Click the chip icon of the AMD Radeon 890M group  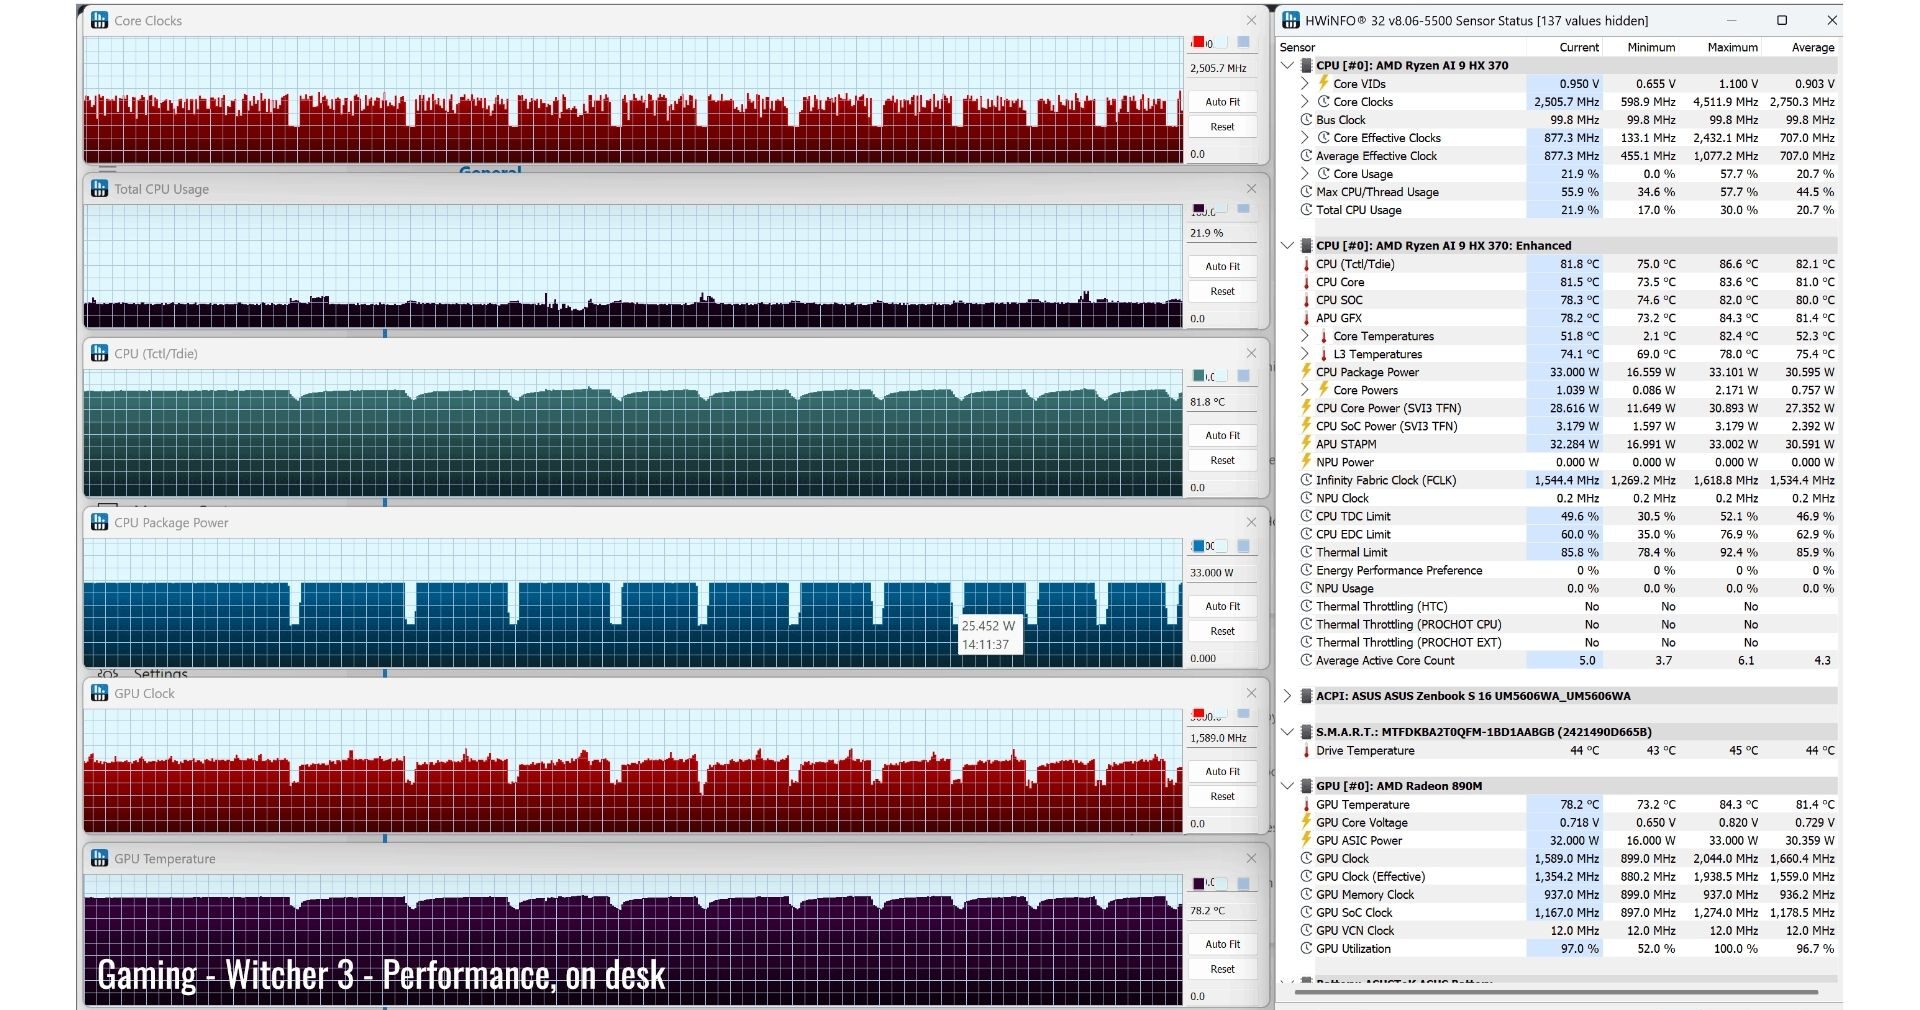pos(1306,786)
